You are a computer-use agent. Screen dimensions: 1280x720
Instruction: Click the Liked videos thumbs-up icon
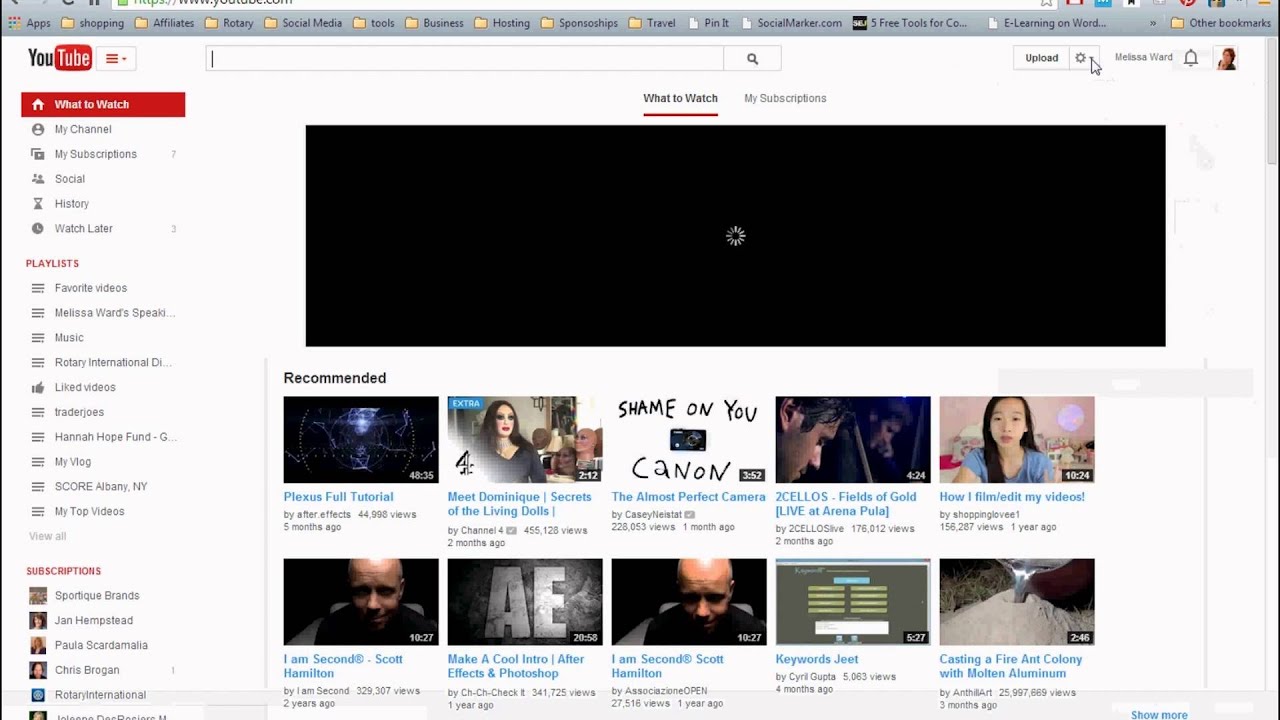[x=38, y=387]
